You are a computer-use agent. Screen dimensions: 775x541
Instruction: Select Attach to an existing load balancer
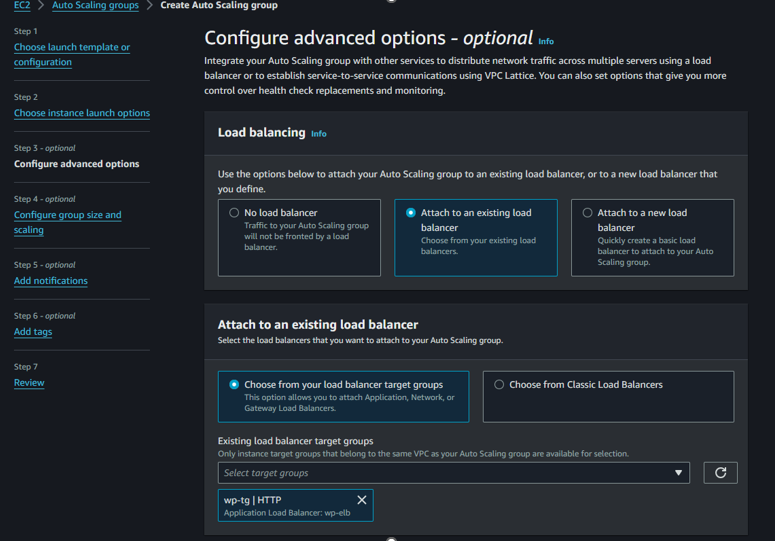click(x=411, y=213)
